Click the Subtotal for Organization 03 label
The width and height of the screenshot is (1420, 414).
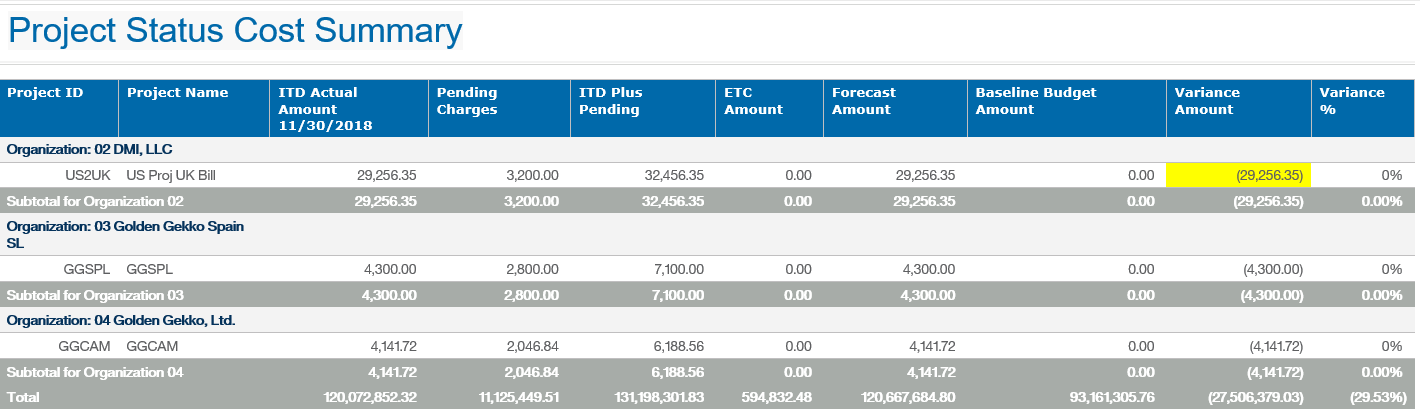(95, 295)
